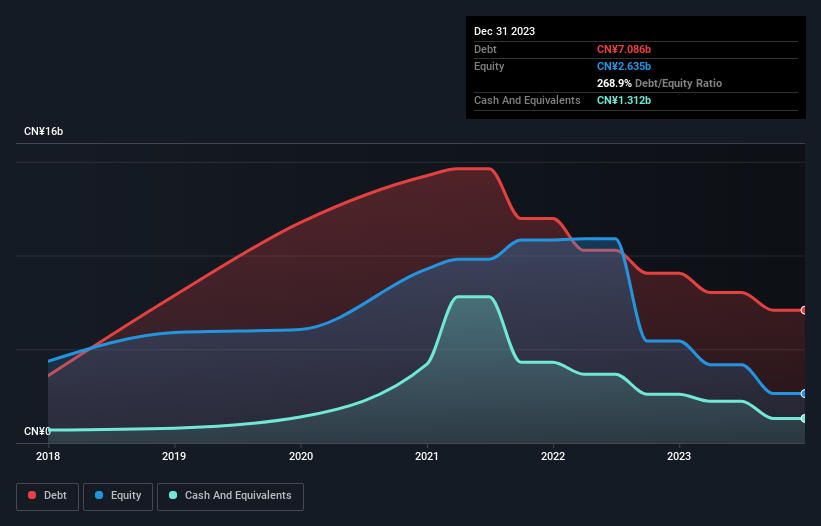Click the CN¥16b y-axis label
821x526 pixels.
(x=43, y=131)
